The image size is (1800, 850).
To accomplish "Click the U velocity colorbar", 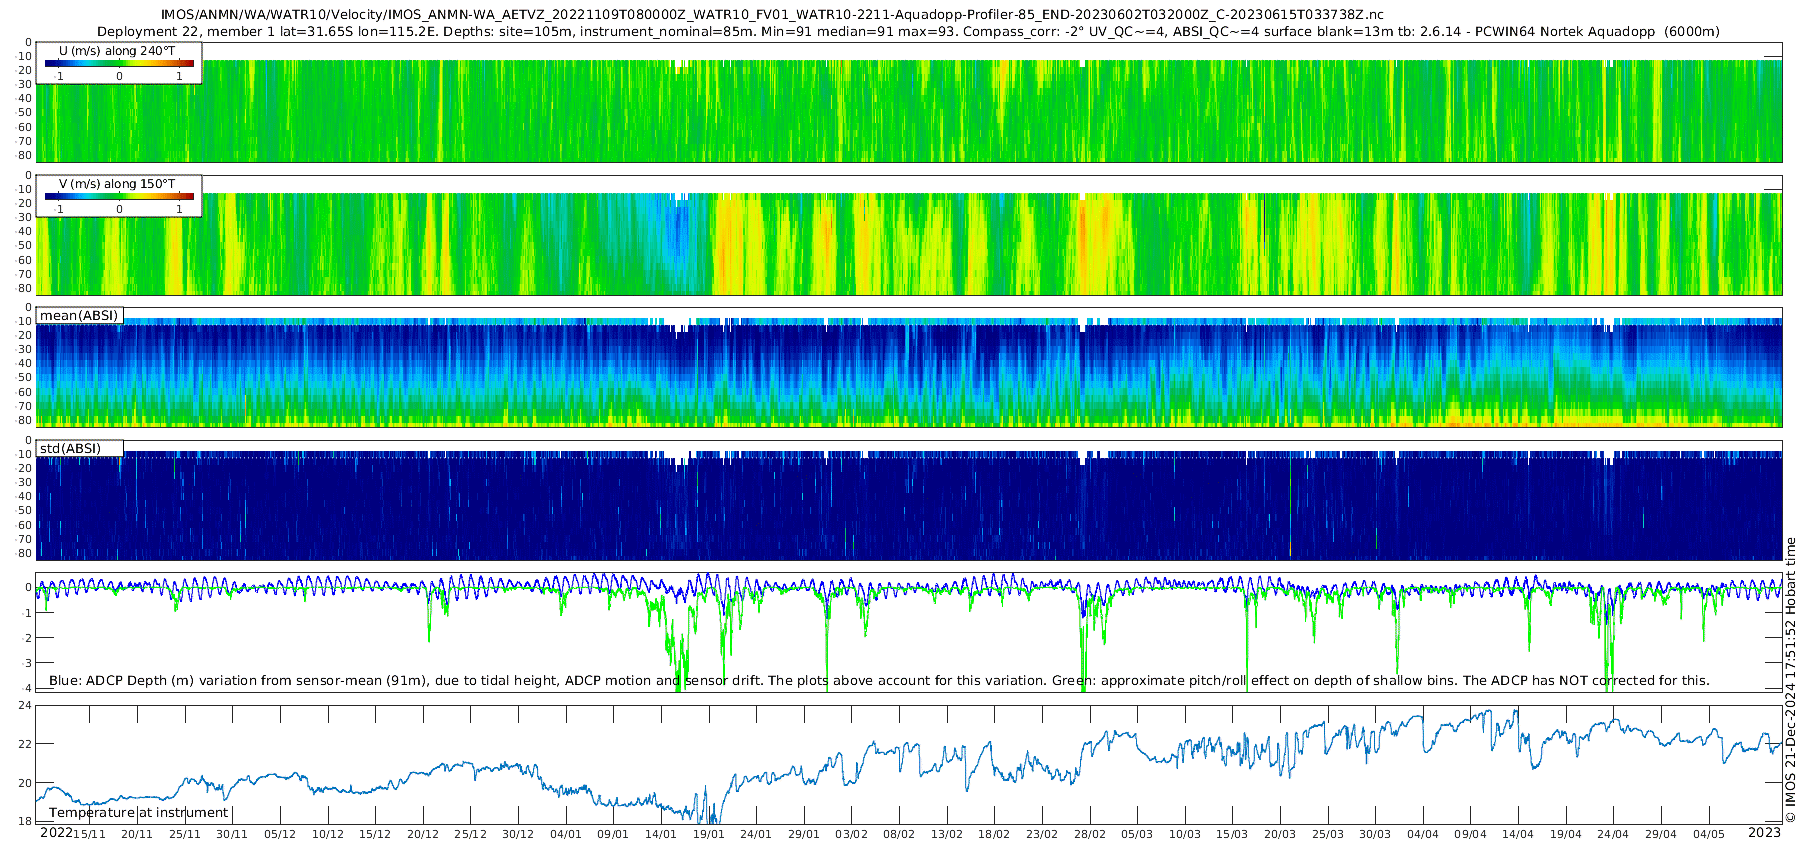I will coord(119,64).
